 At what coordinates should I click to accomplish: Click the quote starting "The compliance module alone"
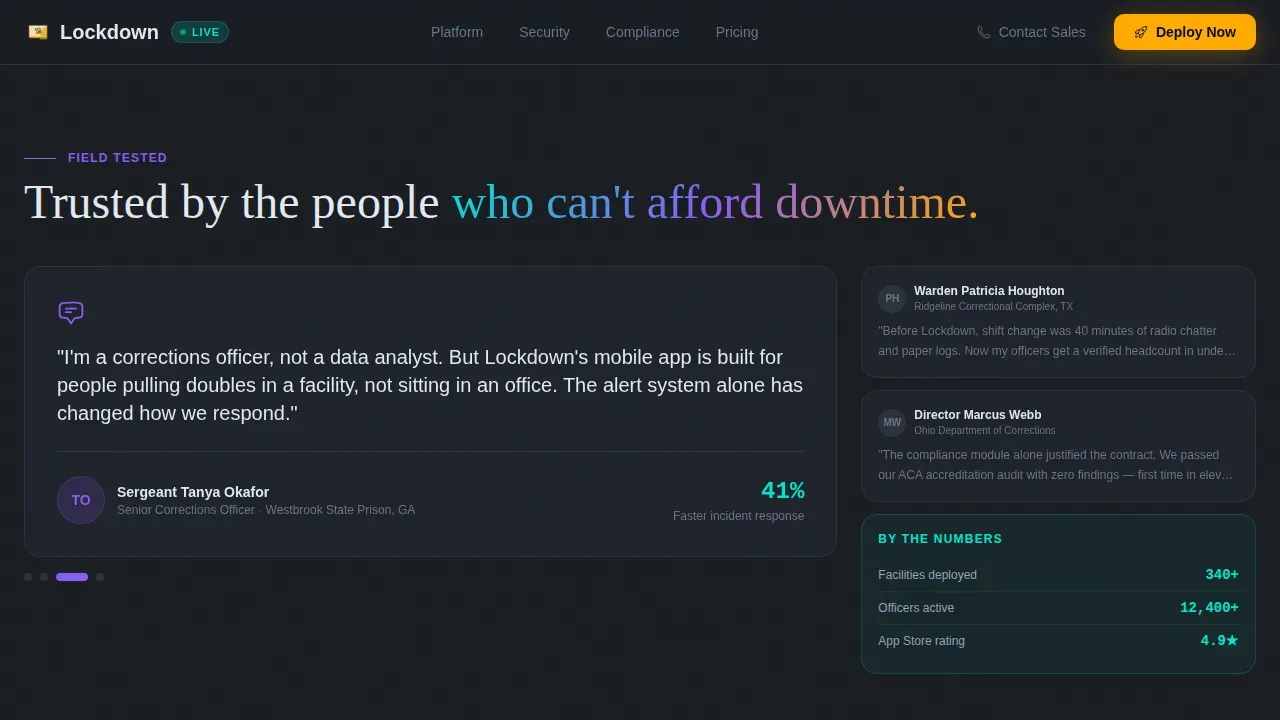1058,465
